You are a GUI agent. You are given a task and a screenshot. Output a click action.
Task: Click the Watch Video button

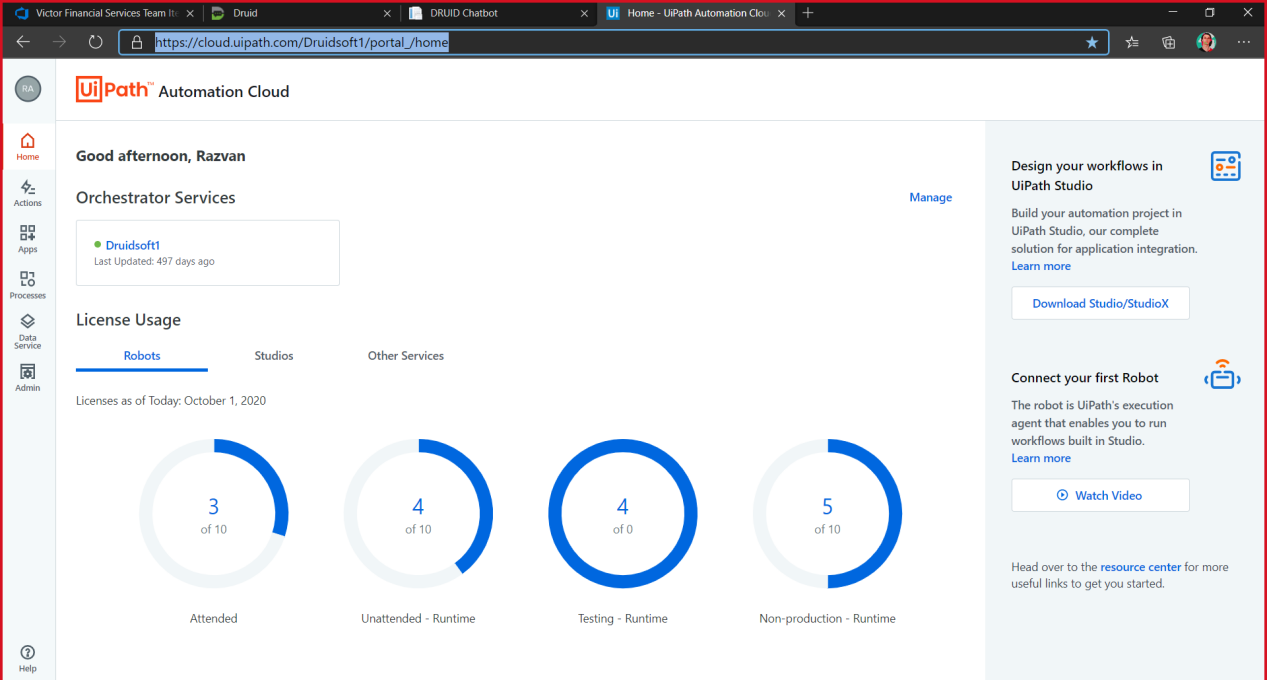coord(1100,495)
